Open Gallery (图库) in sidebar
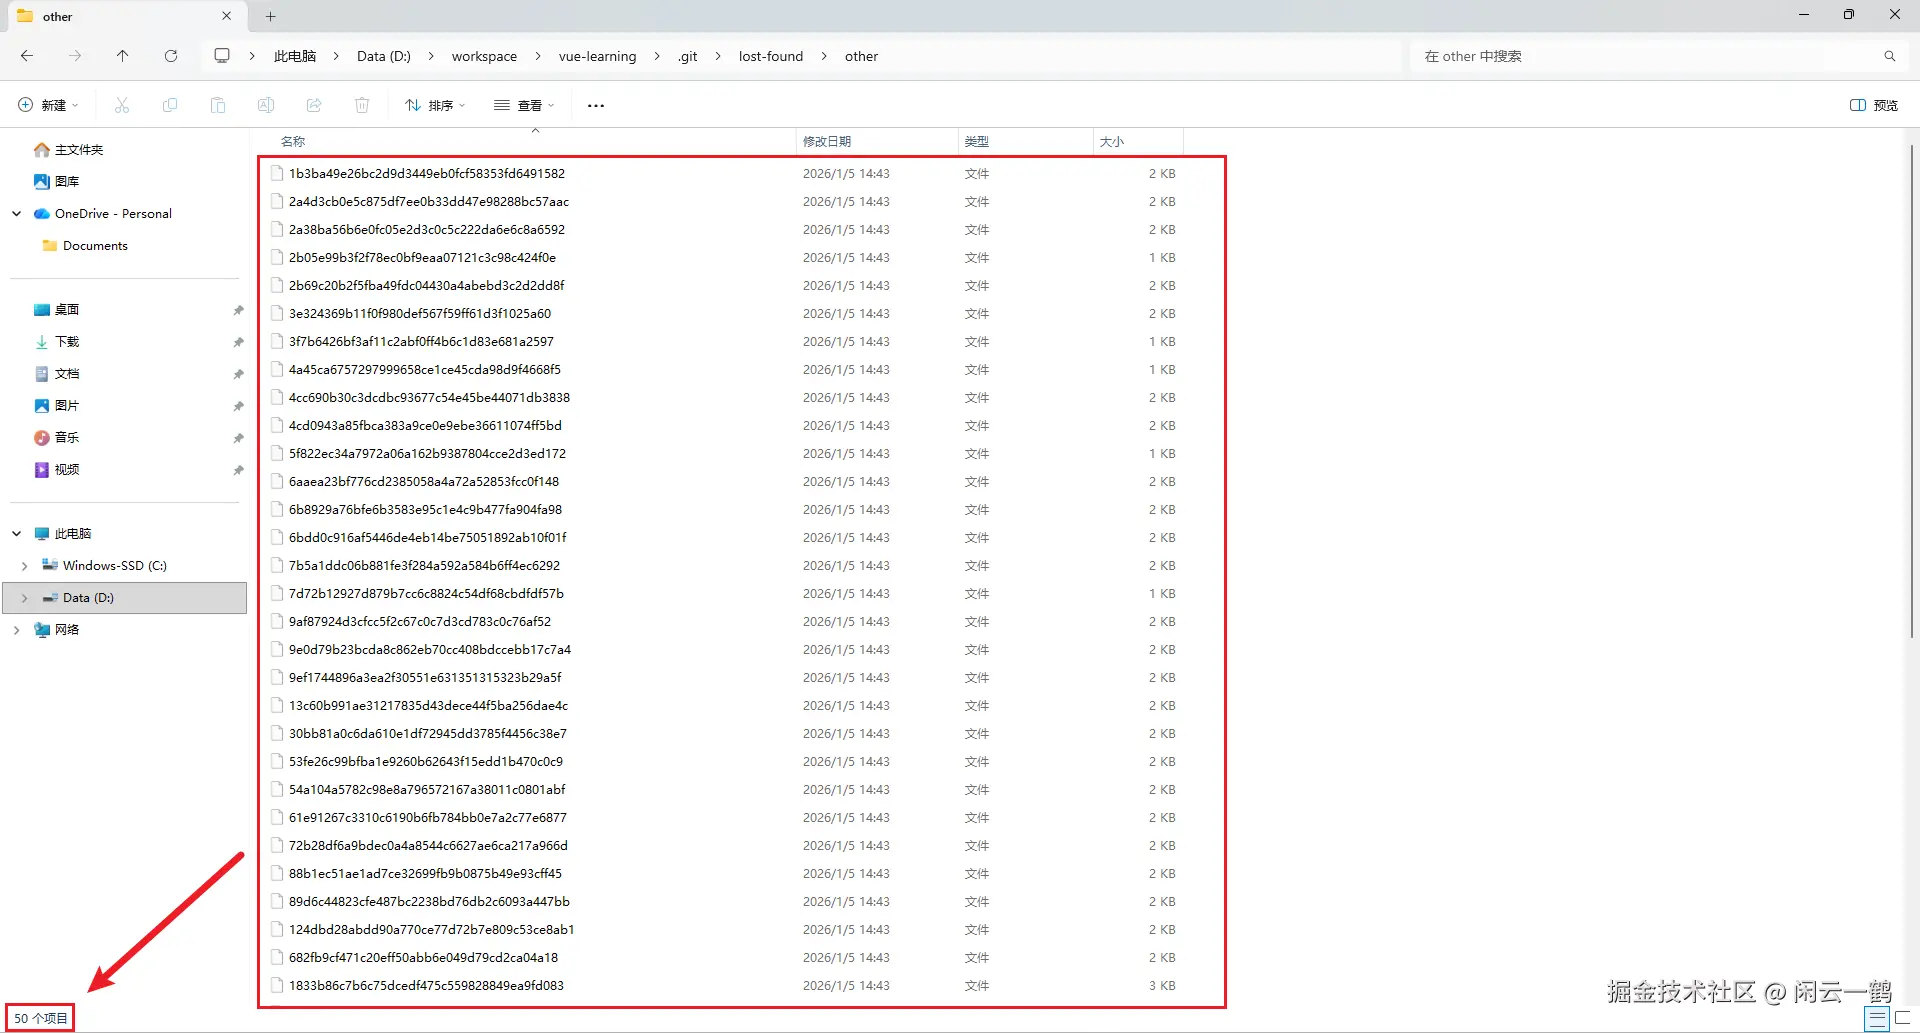Screen dimensions: 1920x1033 pyautogui.click(x=67, y=182)
